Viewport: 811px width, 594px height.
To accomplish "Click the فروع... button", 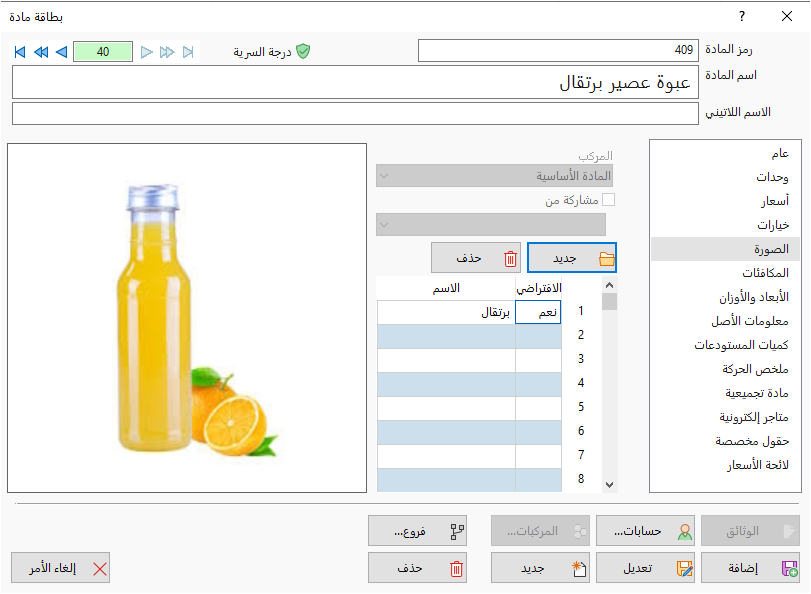I will click(417, 531).
